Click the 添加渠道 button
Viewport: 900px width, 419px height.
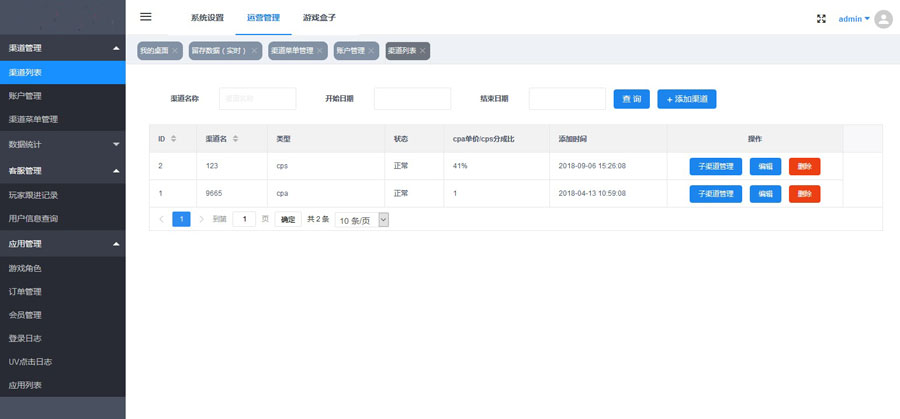click(686, 99)
